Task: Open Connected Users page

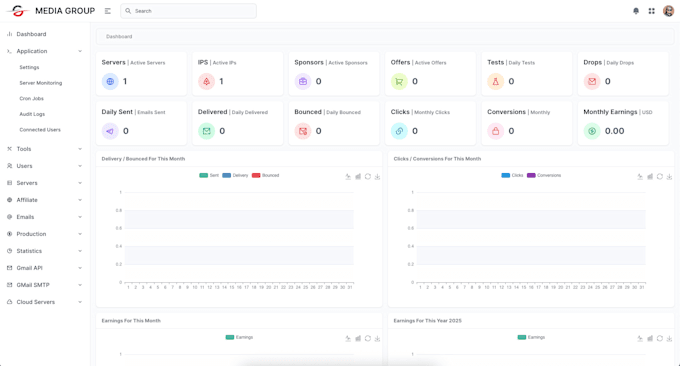Action: (40, 130)
